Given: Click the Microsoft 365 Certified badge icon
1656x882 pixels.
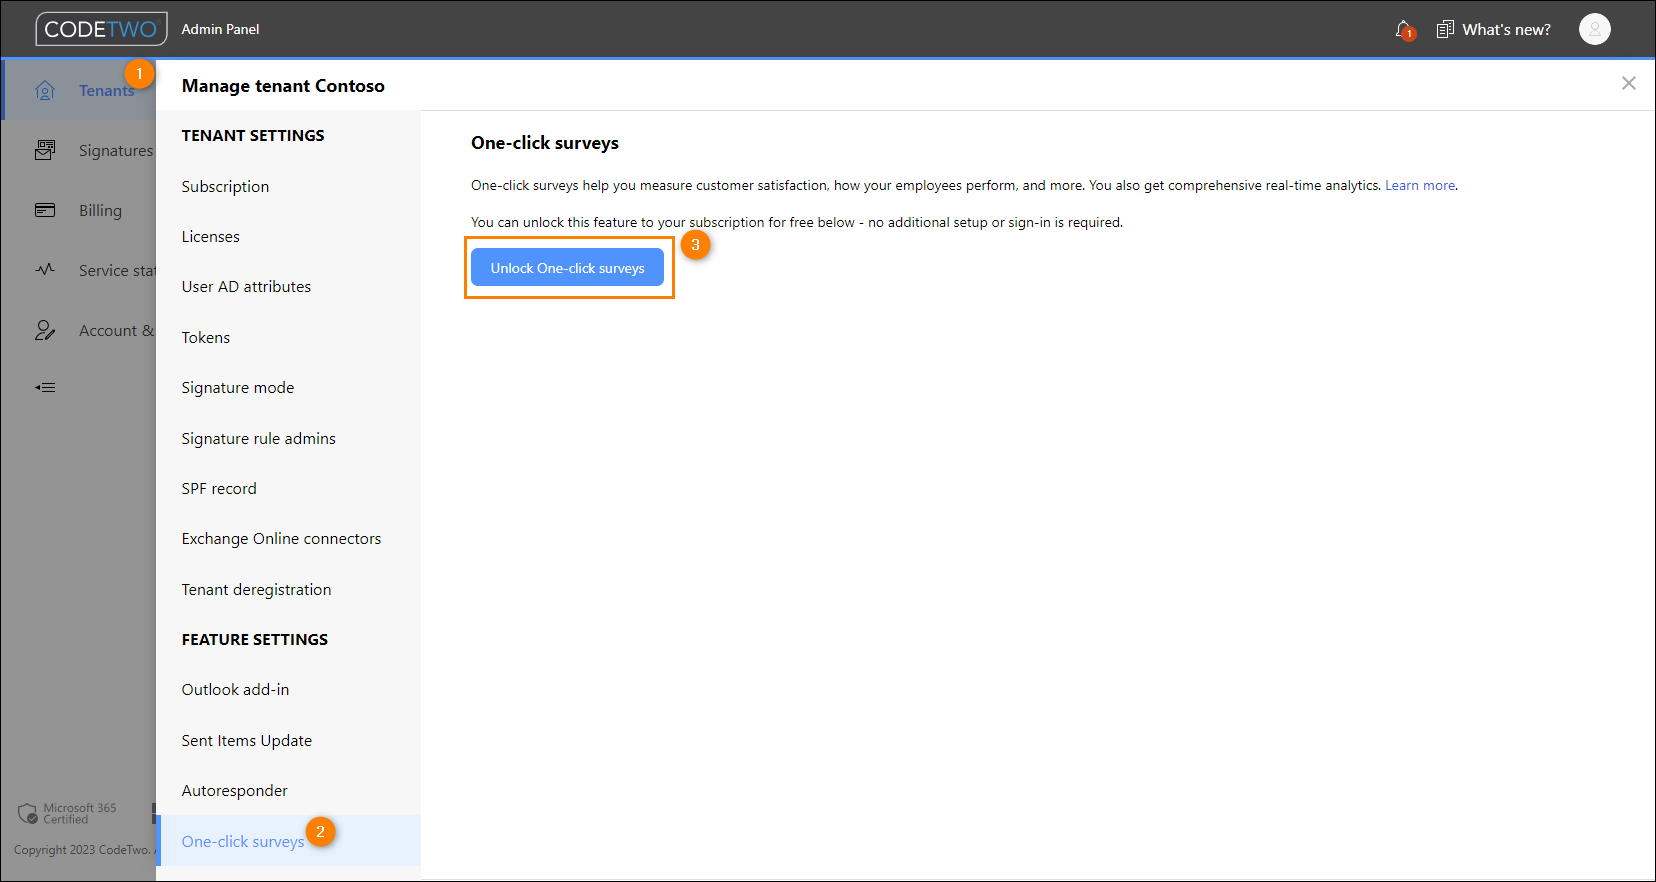Looking at the screenshot, I should [28, 813].
